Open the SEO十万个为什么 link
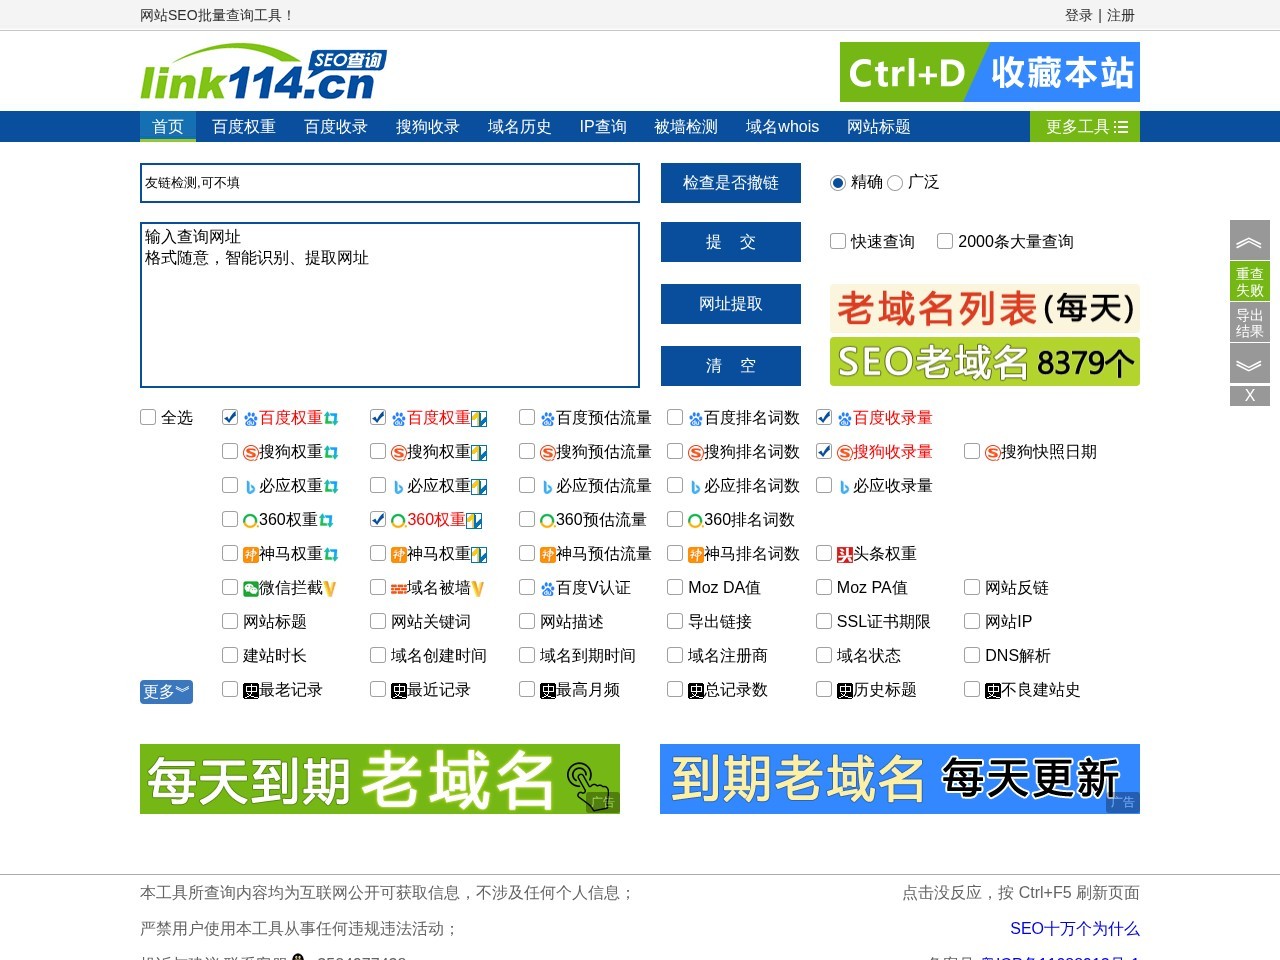Viewport: 1280px width, 960px height. pyautogui.click(x=1075, y=929)
